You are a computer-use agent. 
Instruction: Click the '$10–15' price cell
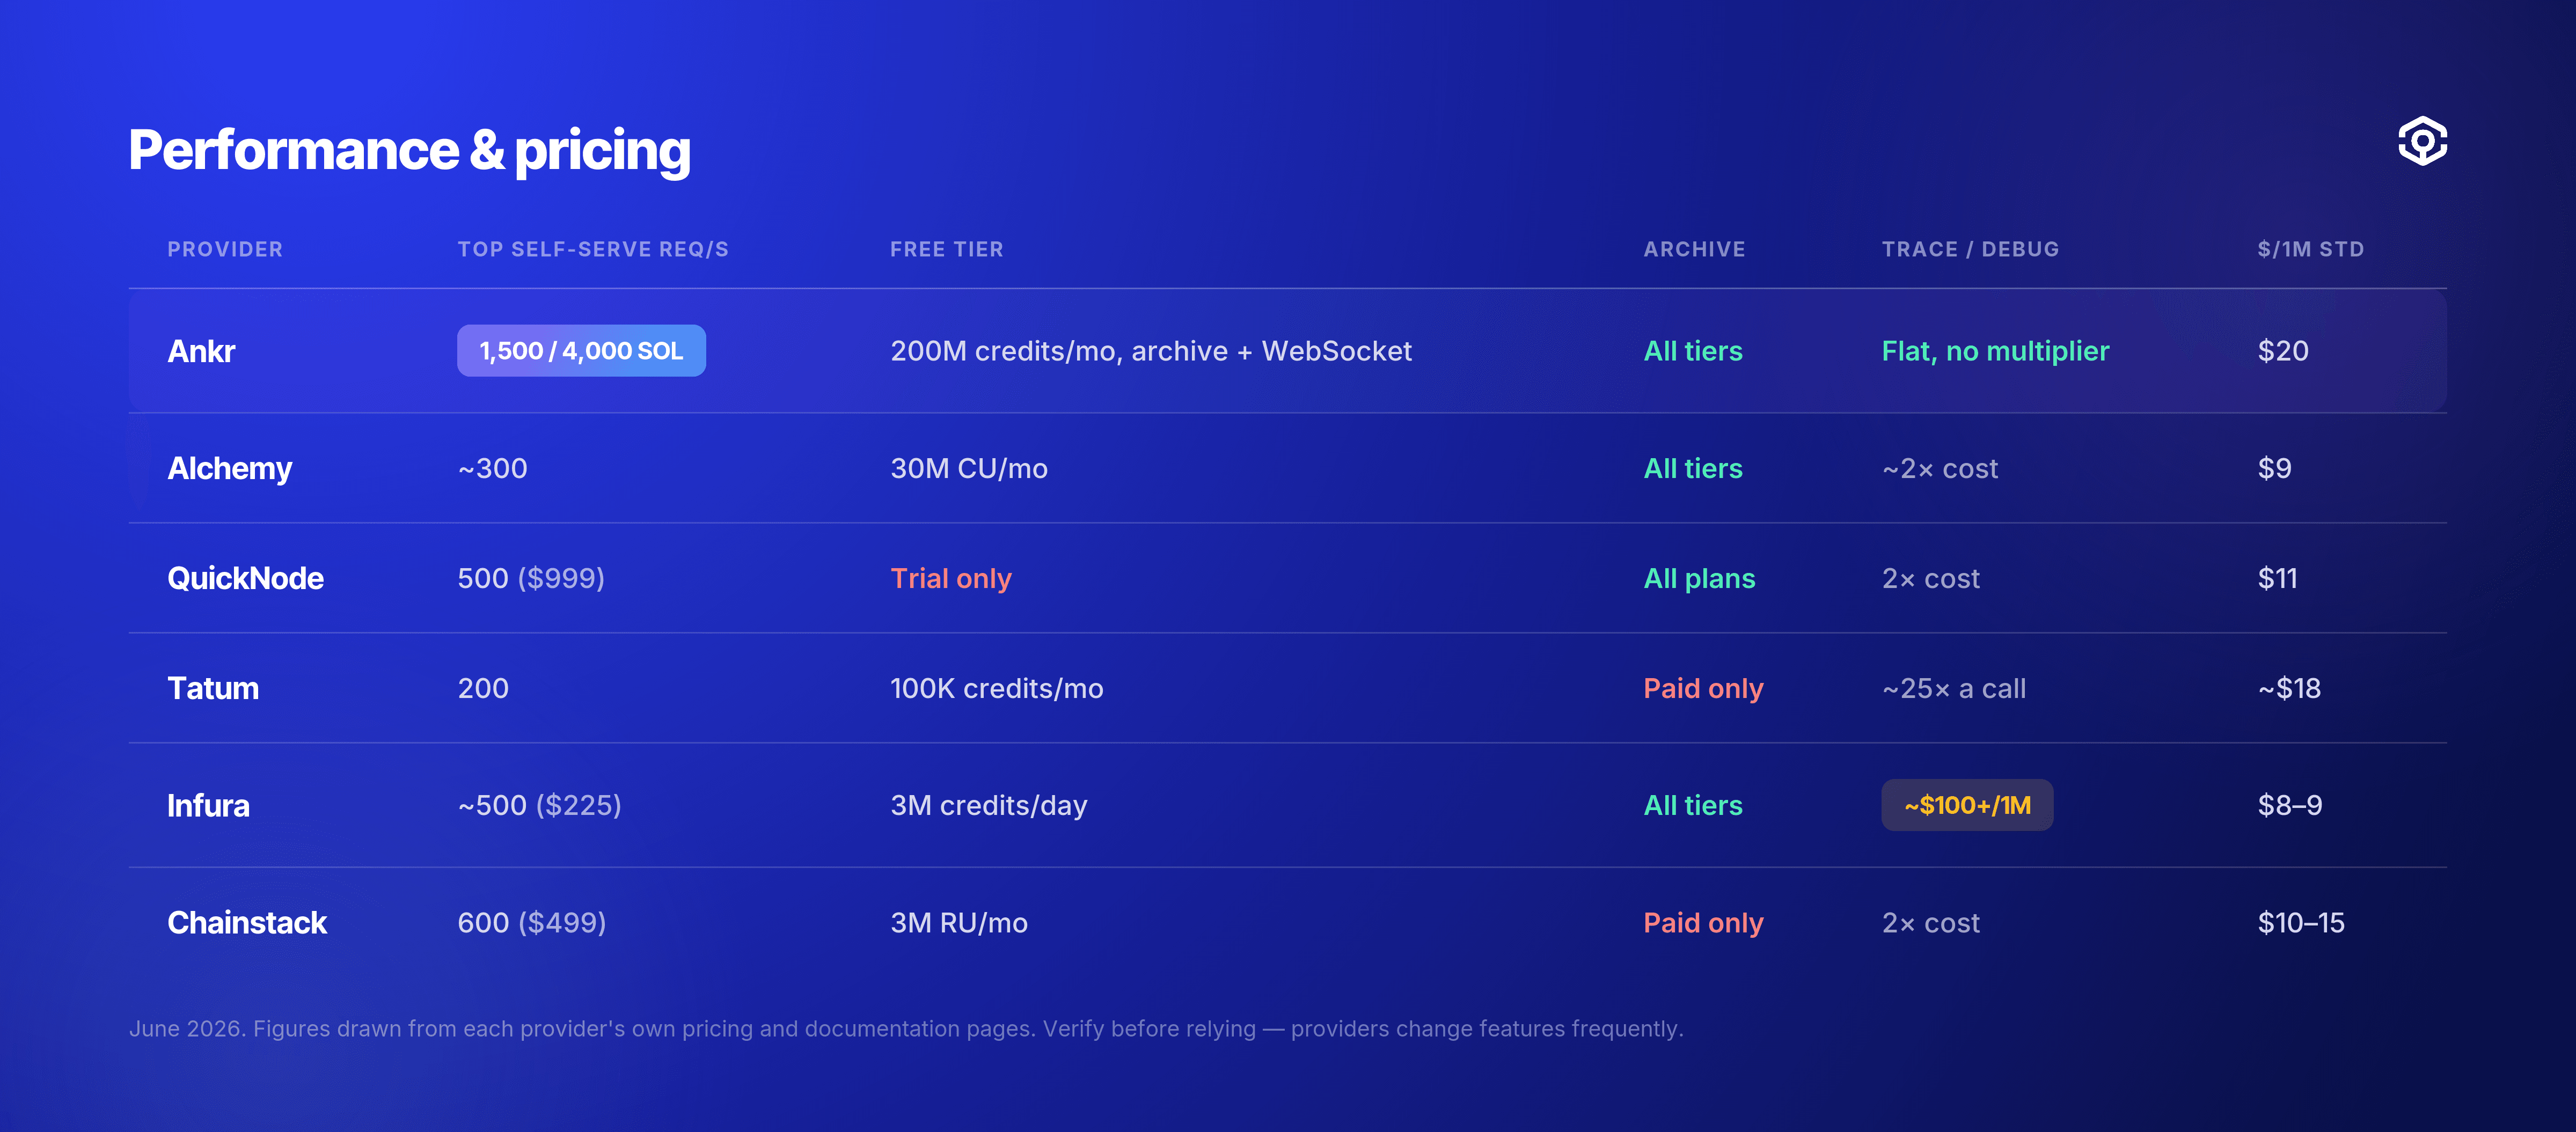click(2301, 923)
